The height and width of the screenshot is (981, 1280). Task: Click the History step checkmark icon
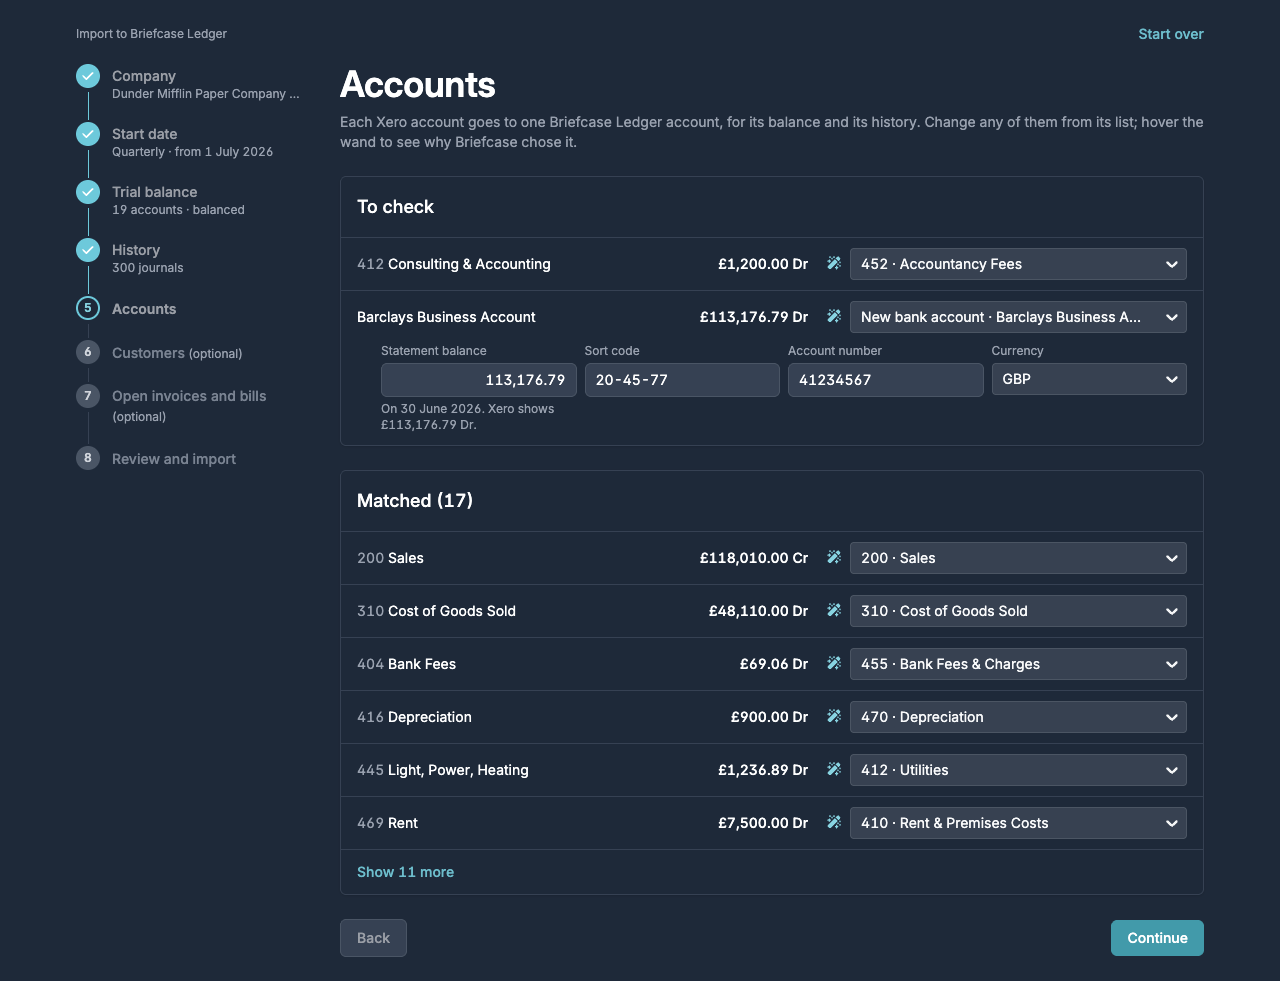[88, 250]
